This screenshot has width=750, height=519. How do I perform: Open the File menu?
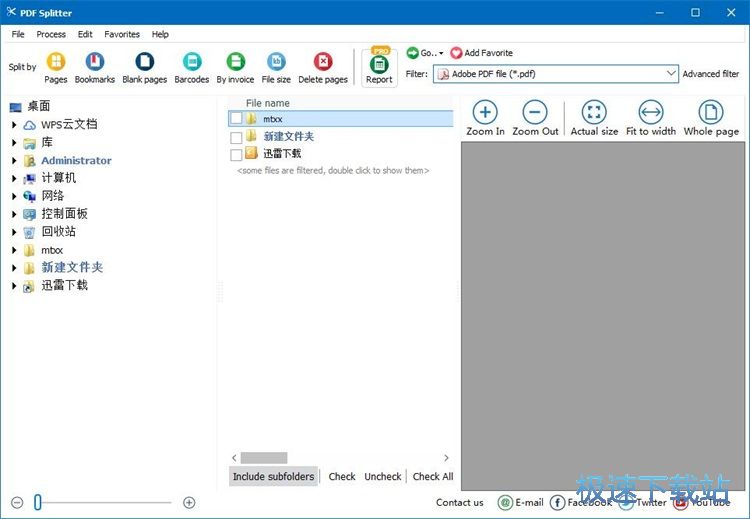18,34
